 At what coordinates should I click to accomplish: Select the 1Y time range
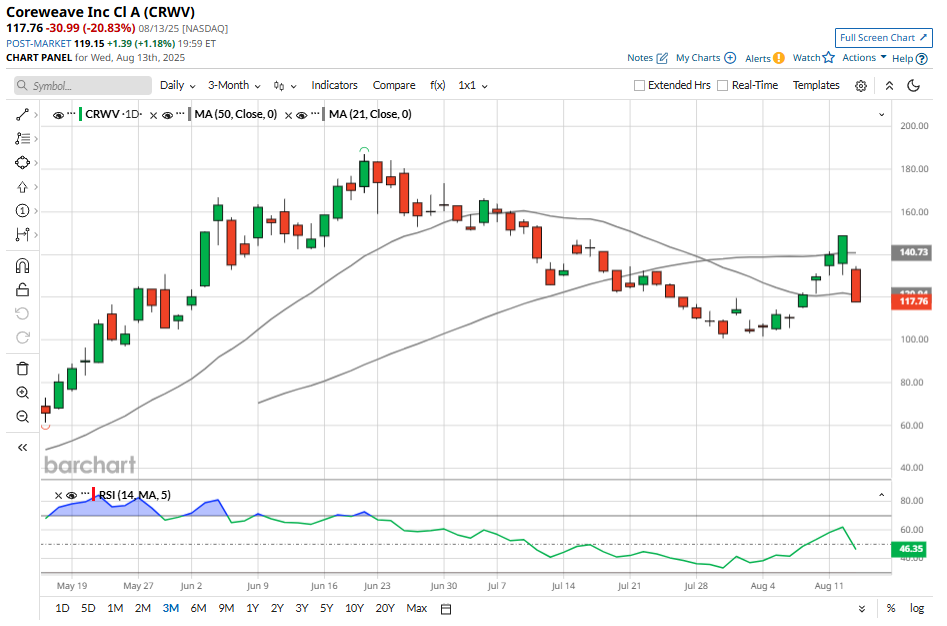point(252,608)
